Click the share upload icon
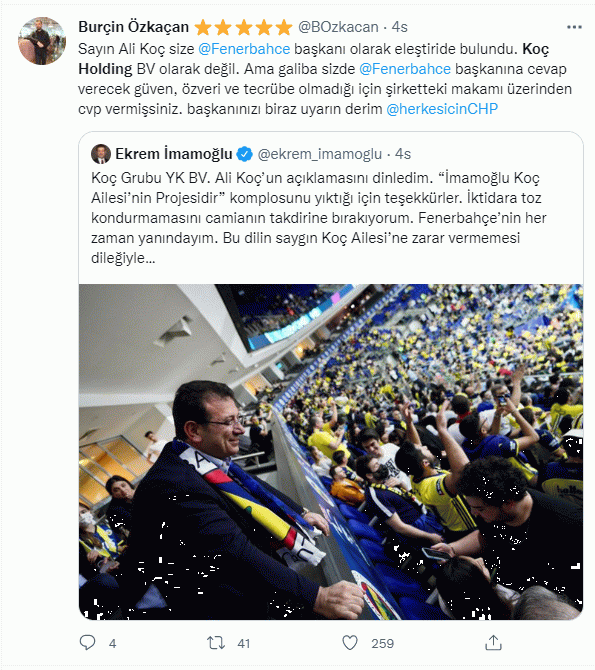 pos(493,642)
